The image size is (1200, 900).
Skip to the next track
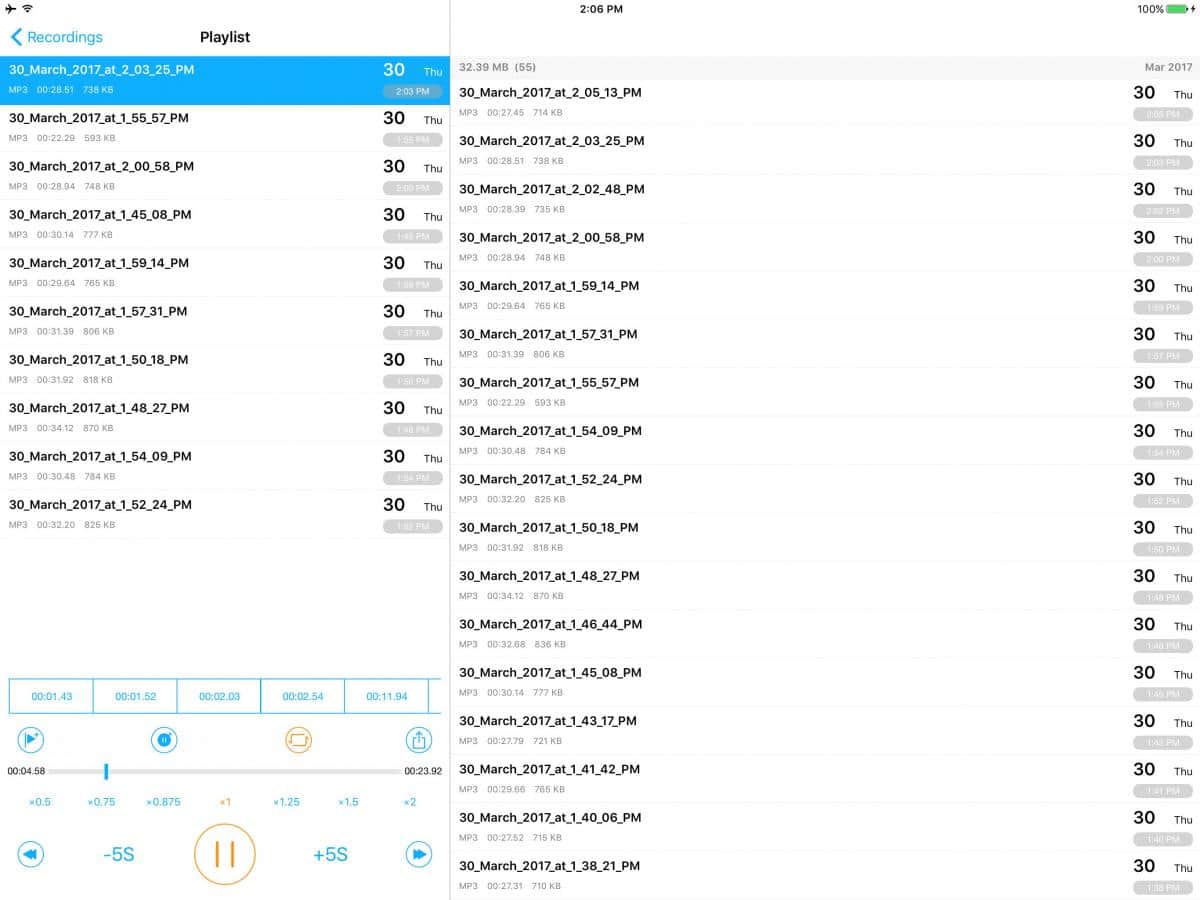pyautogui.click(x=419, y=854)
